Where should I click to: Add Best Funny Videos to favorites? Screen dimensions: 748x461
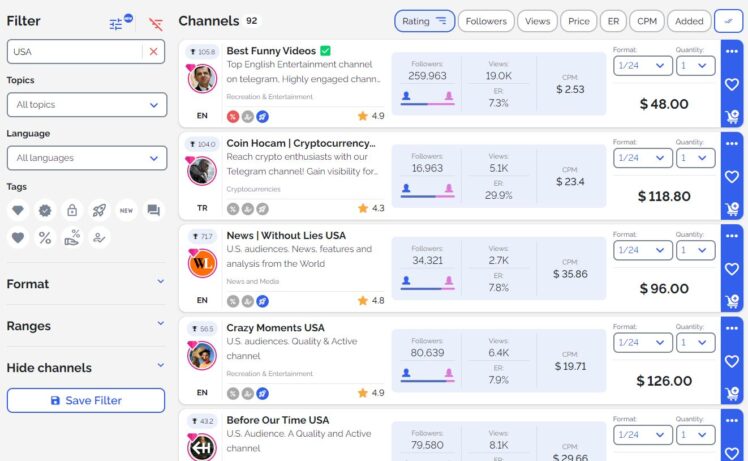732,84
